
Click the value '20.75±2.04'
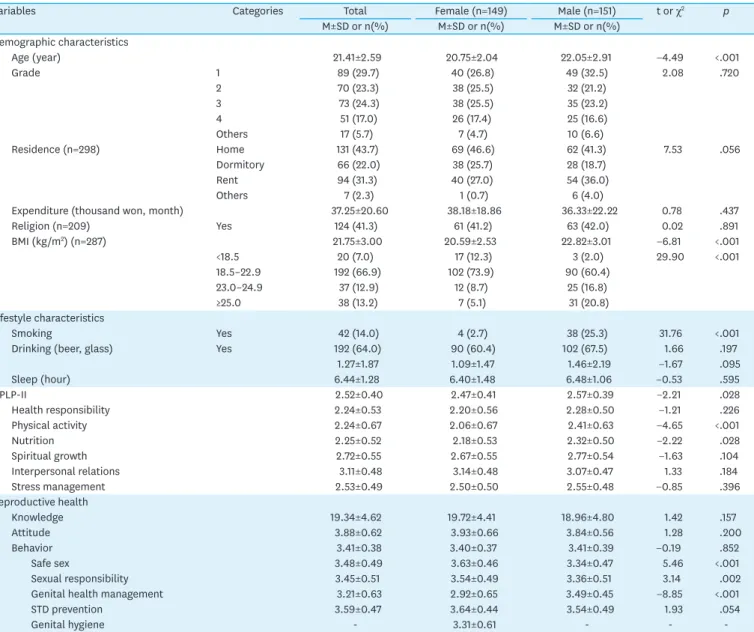click(x=471, y=58)
